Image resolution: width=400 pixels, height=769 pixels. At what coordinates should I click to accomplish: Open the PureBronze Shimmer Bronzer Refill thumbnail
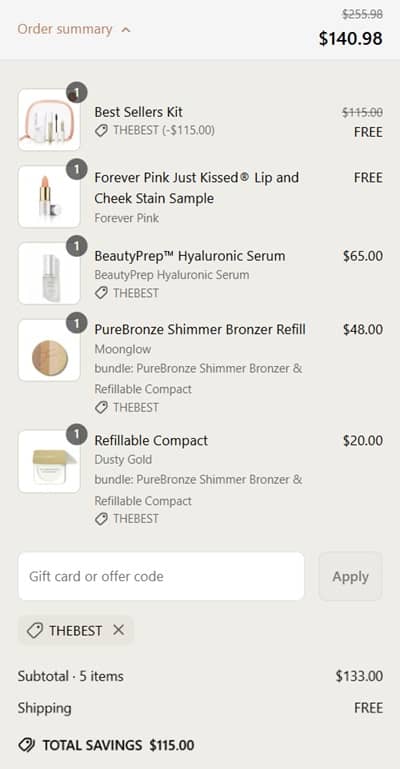click(49, 350)
